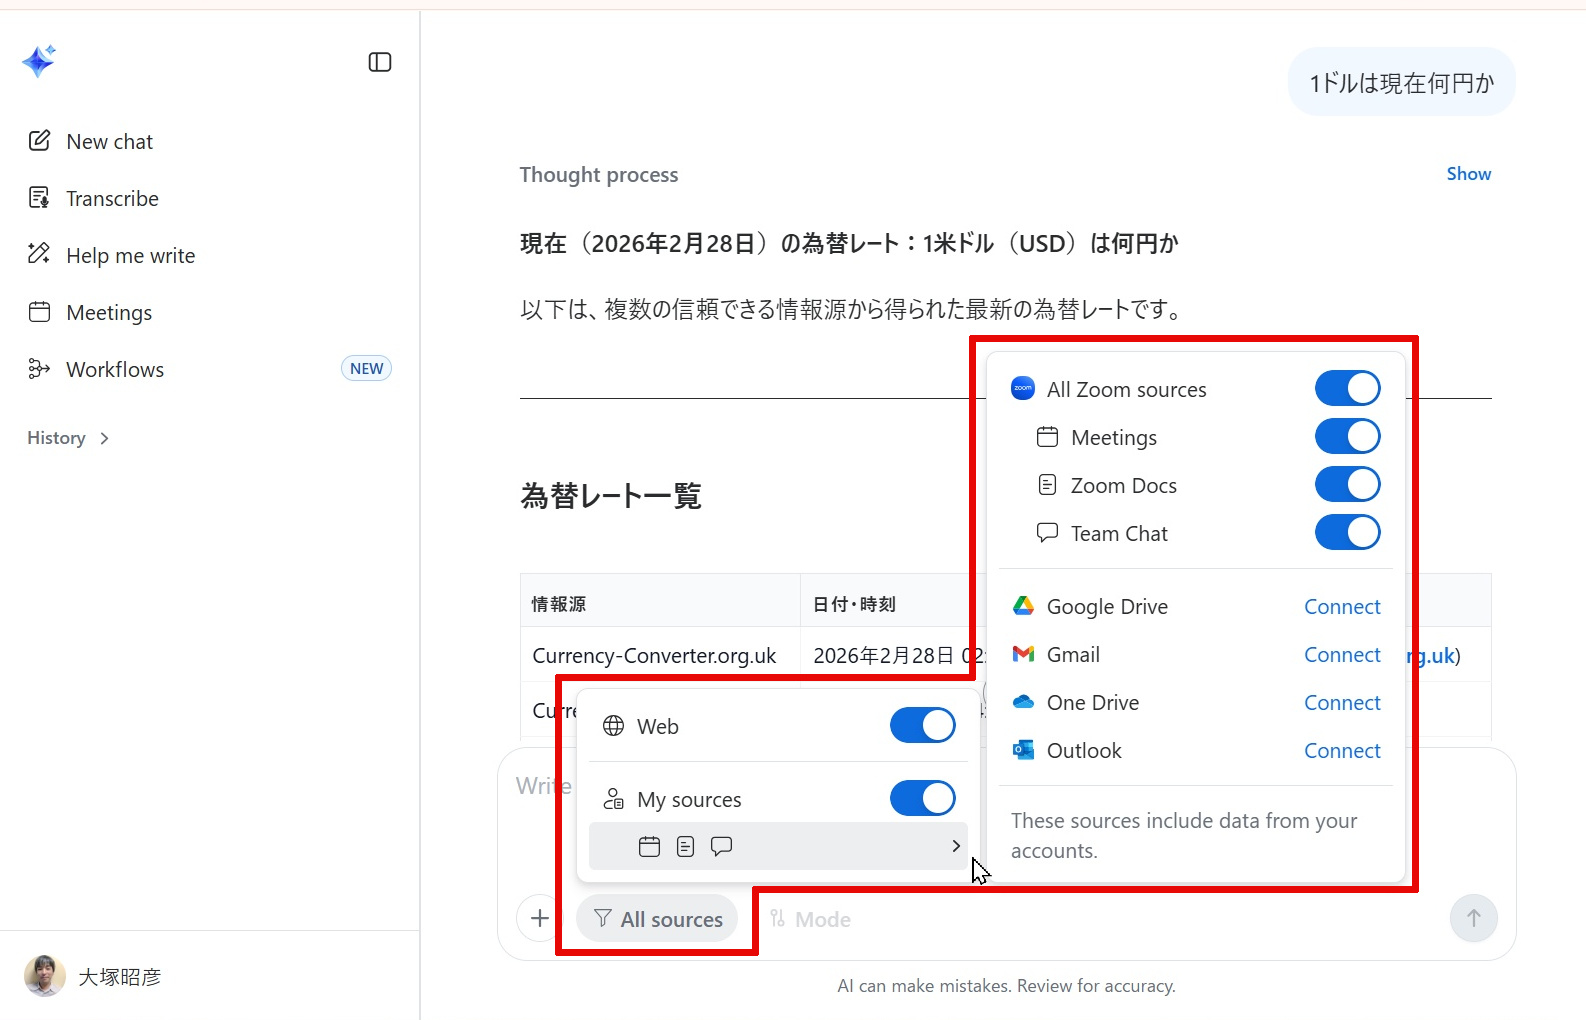
Task: Click the Workflows icon in sidebar
Action: [x=39, y=369]
